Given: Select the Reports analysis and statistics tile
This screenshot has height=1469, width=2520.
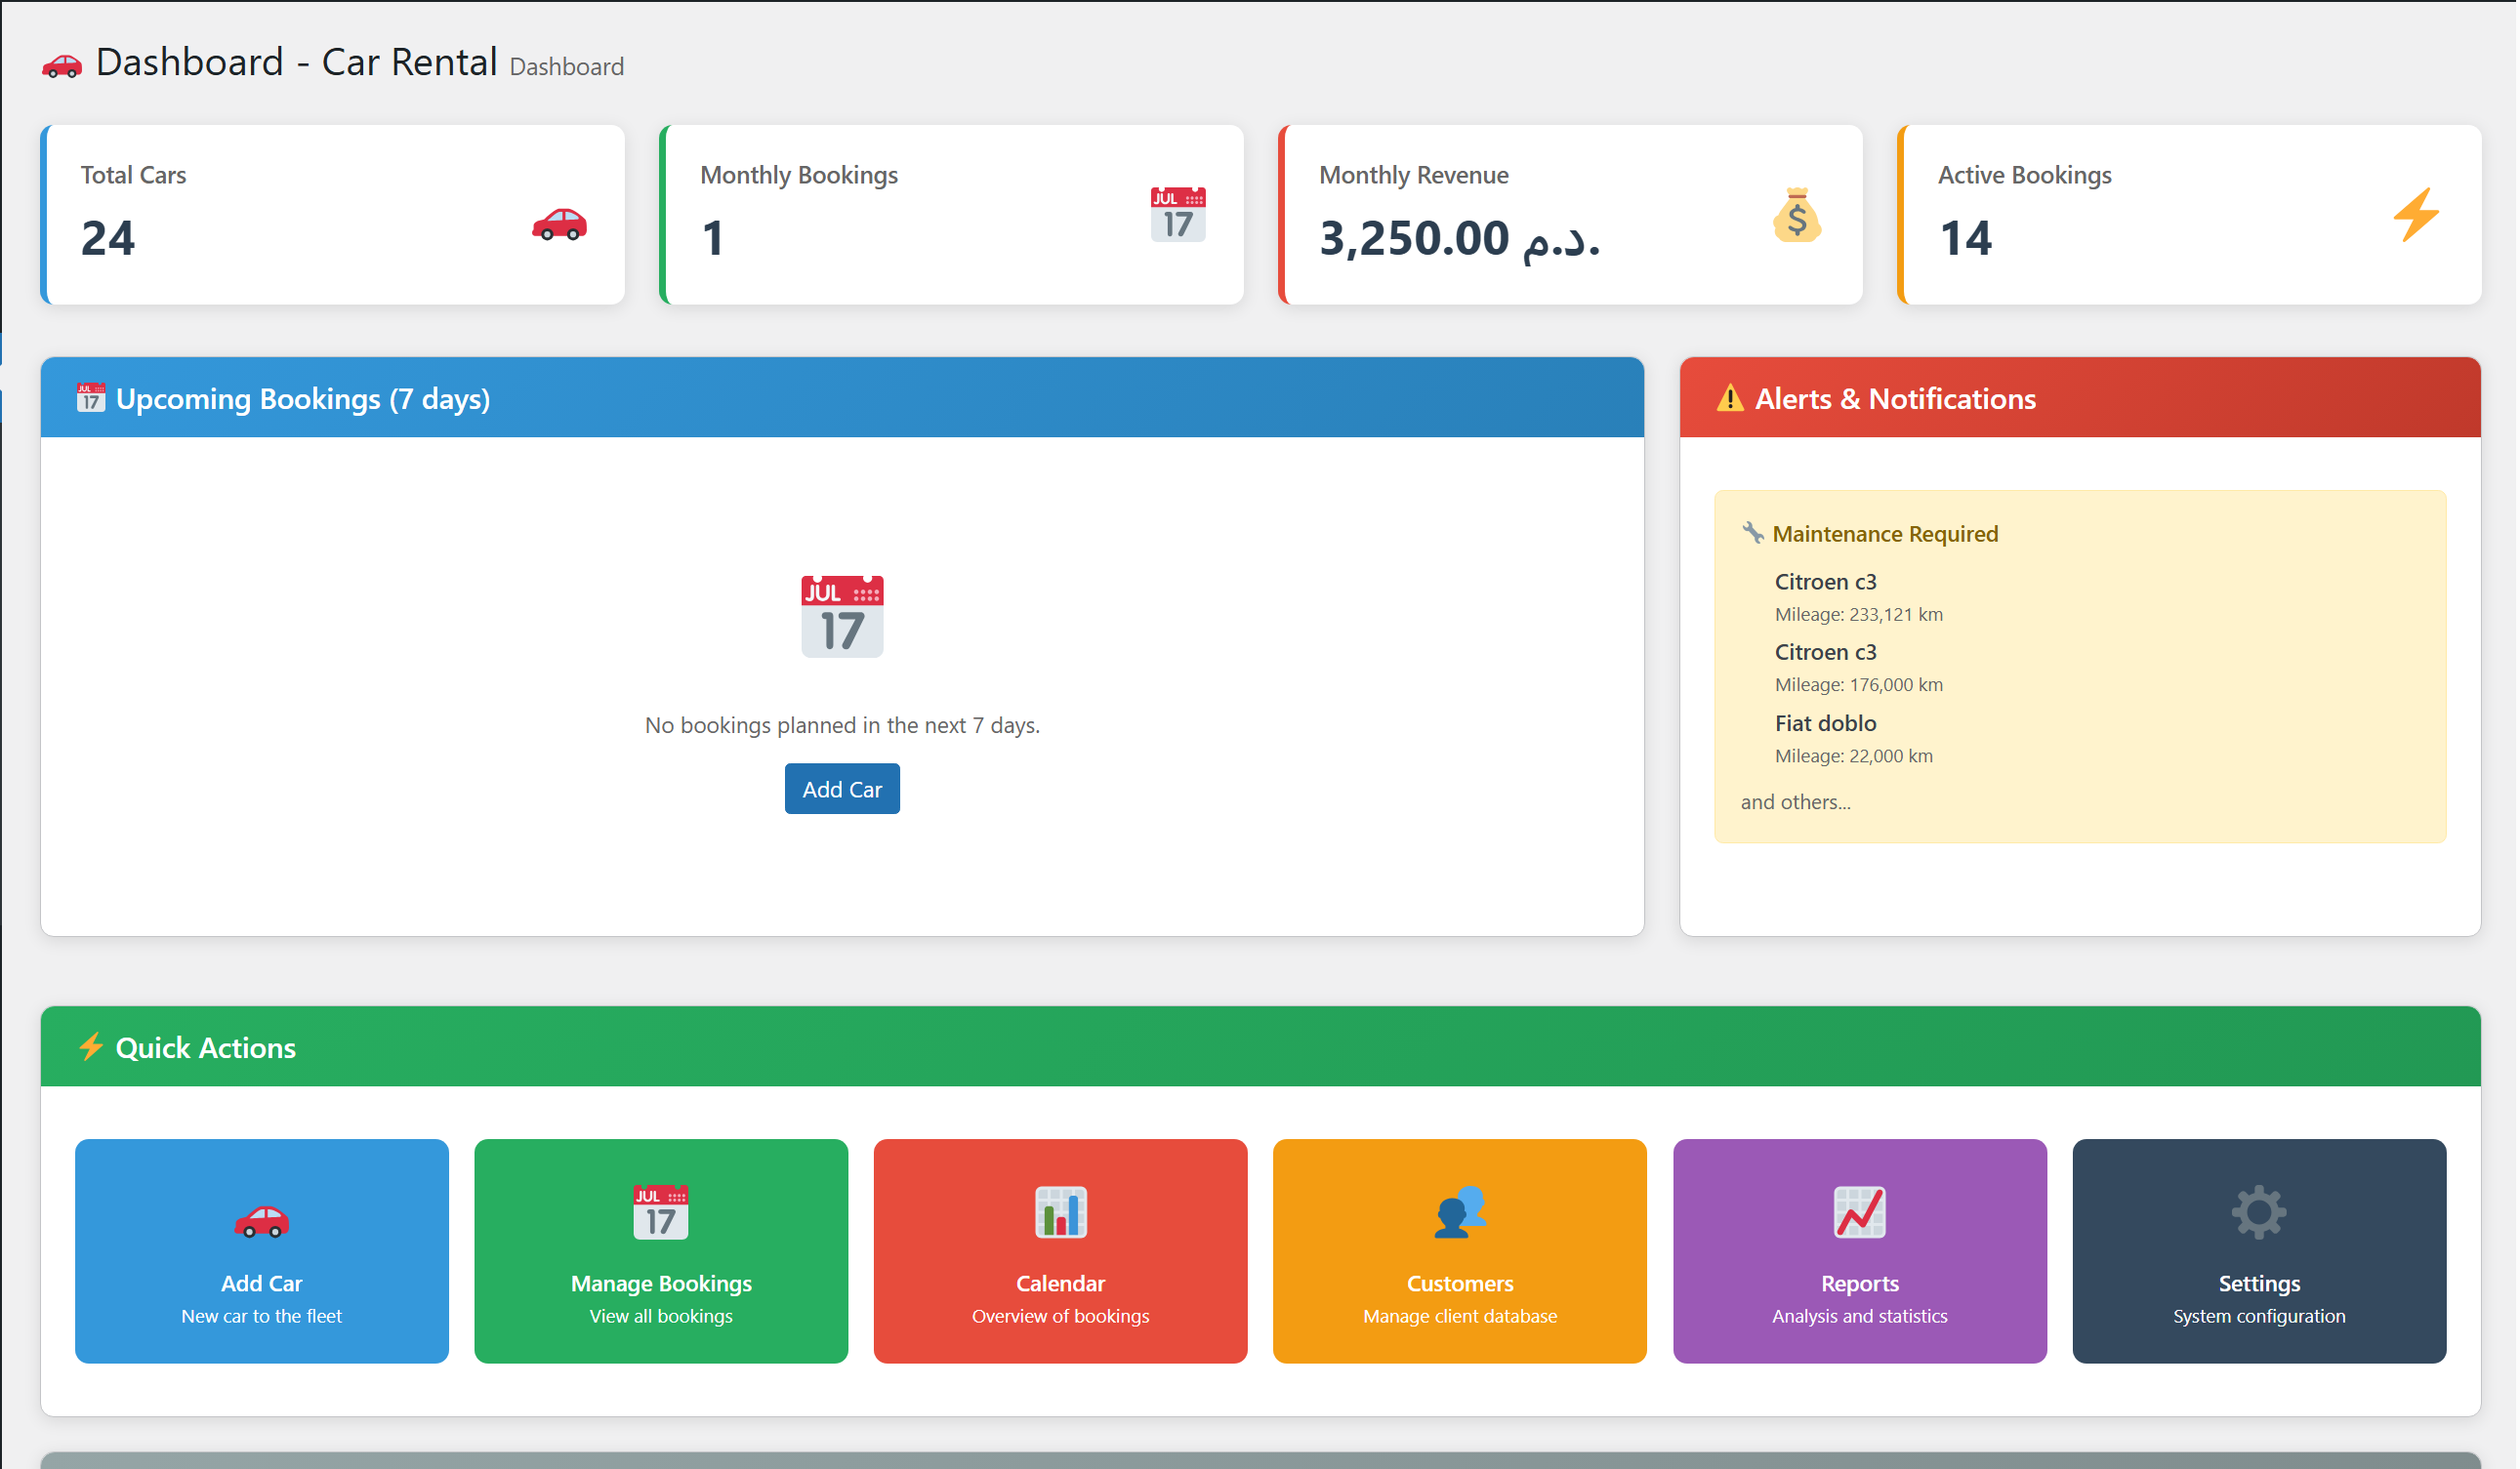Looking at the screenshot, I should click(x=1859, y=1250).
